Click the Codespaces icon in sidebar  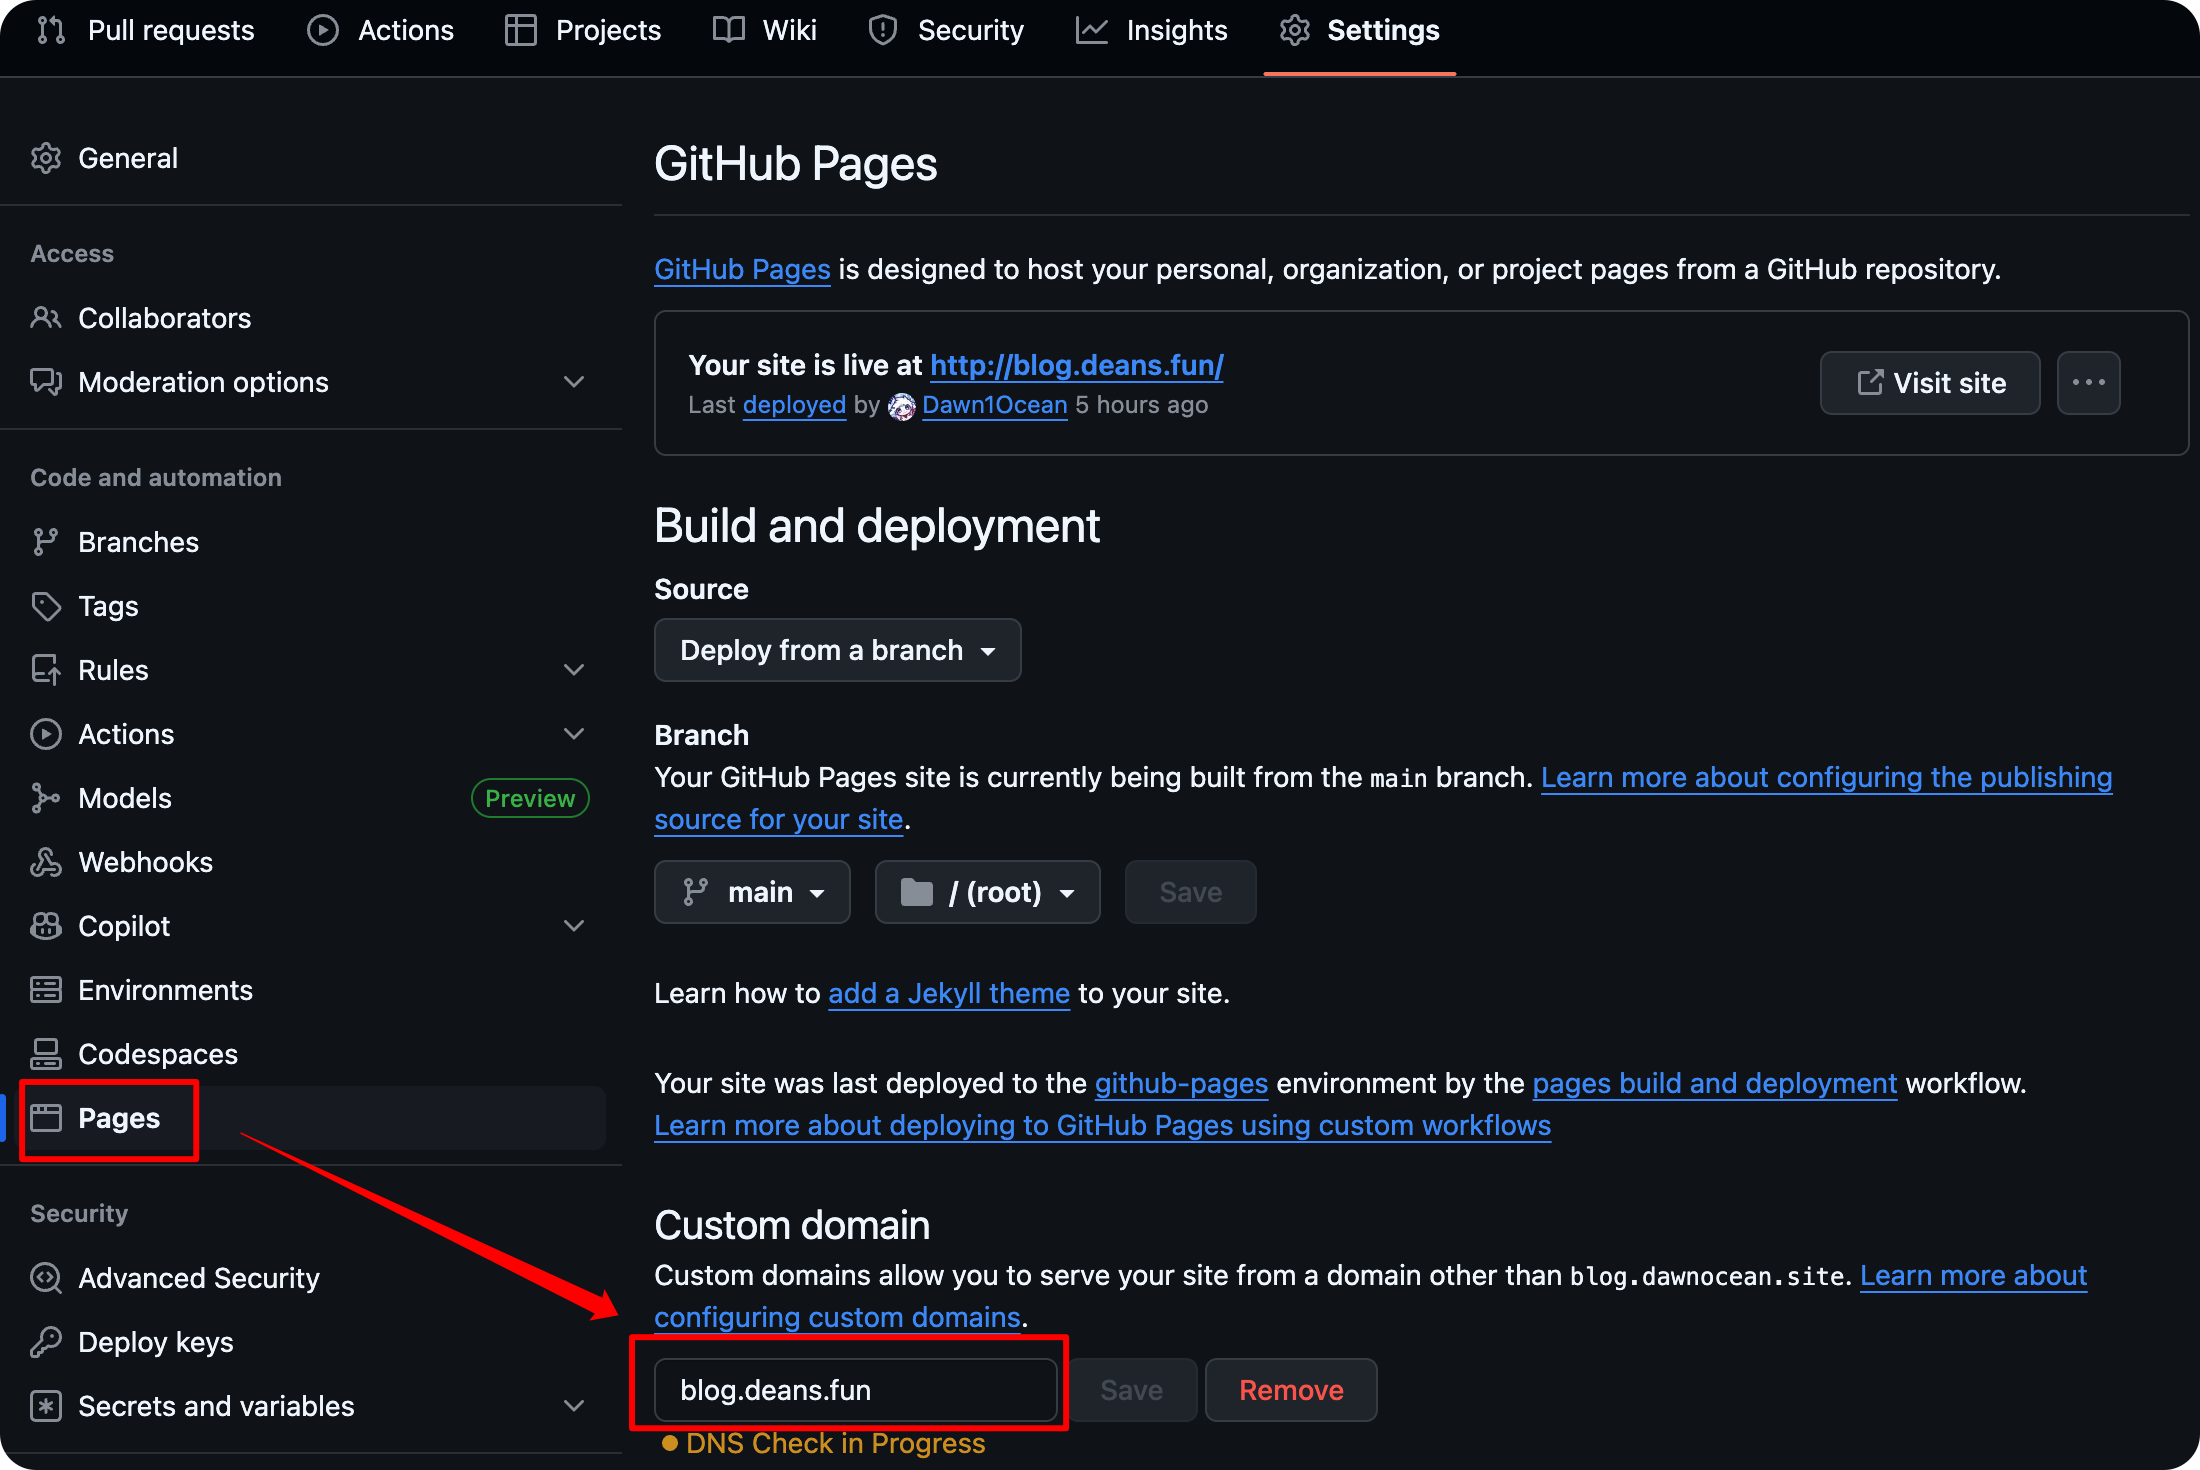pyautogui.click(x=46, y=1053)
